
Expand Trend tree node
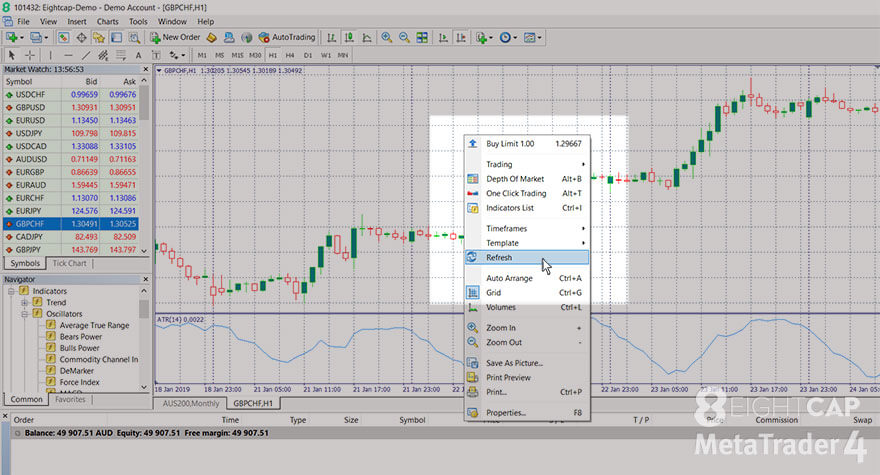[x=25, y=303]
